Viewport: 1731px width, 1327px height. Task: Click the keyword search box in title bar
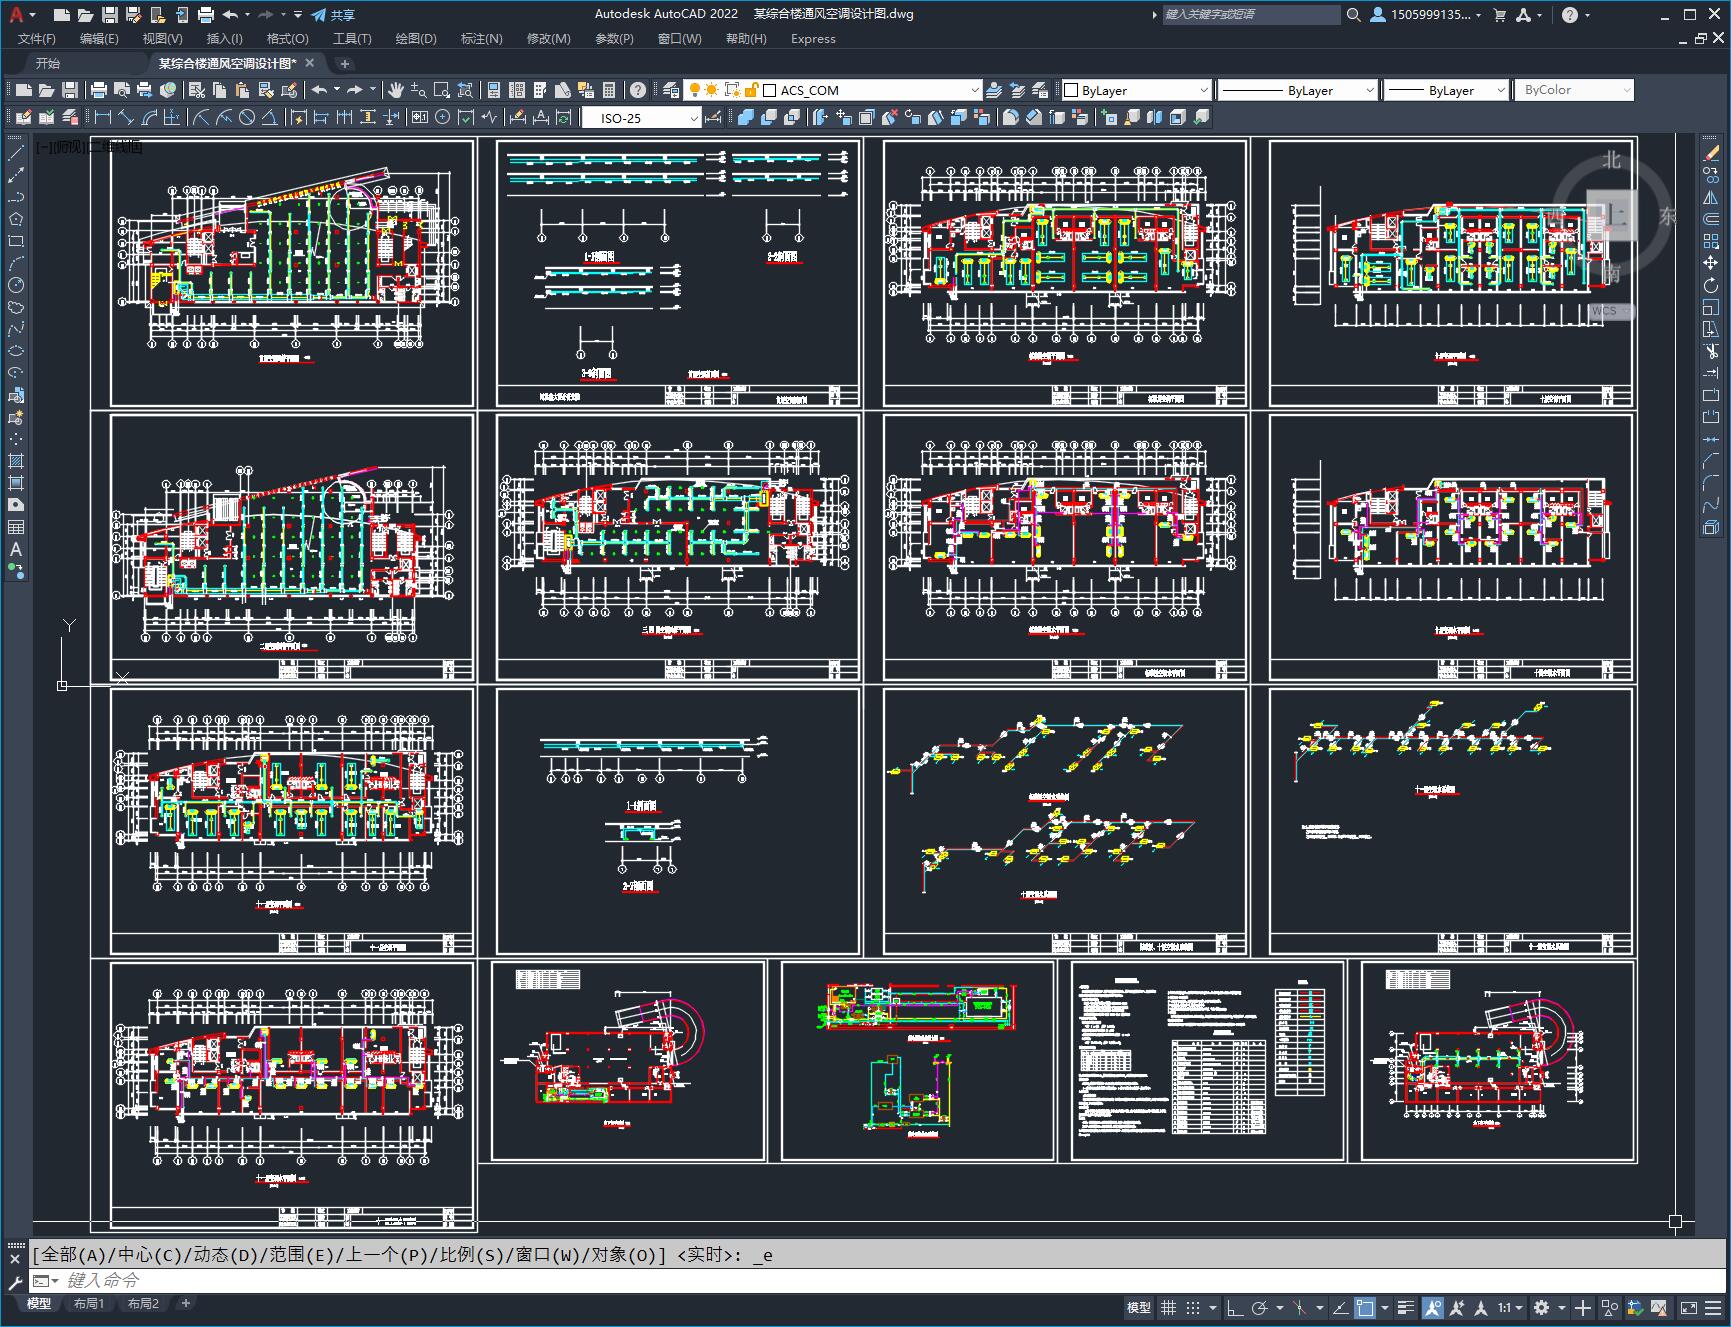(x=1250, y=14)
